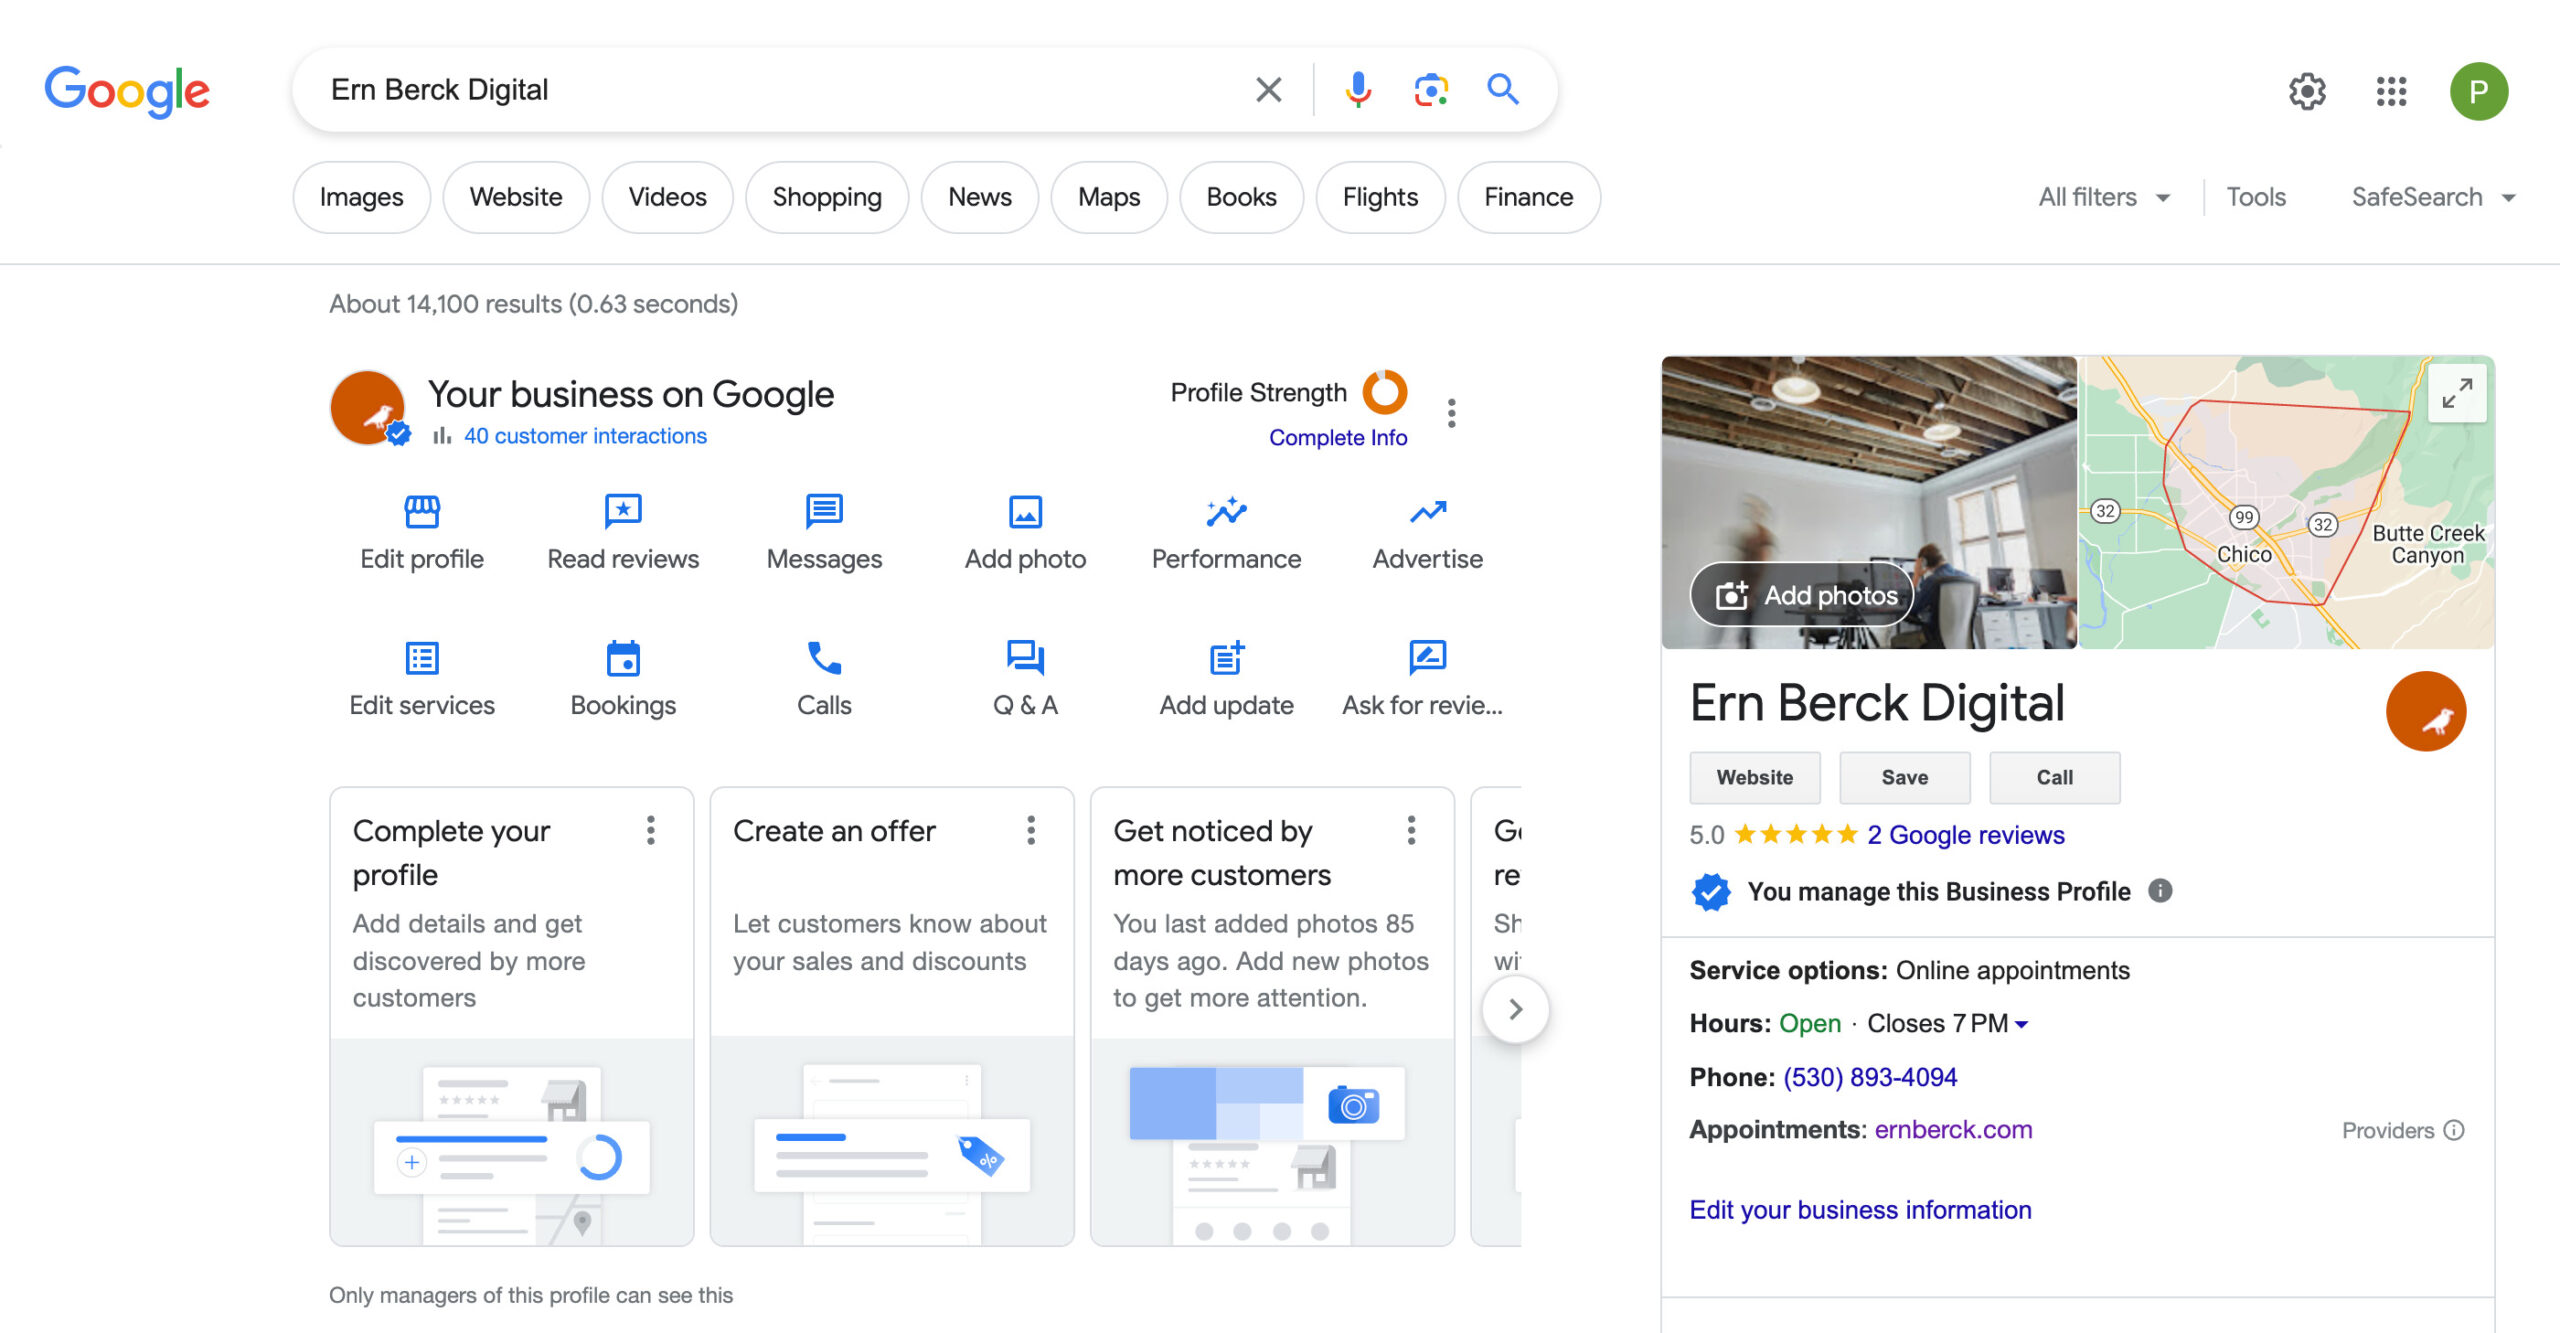Open the Complete your profile card
Image resolution: width=2560 pixels, height=1333 pixels.
[511, 1016]
